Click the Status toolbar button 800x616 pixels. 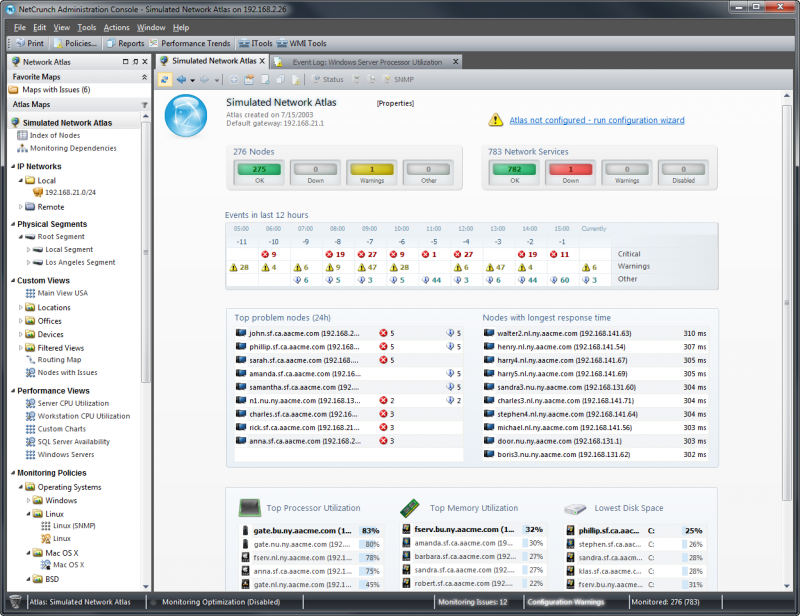click(x=328, y=80)
